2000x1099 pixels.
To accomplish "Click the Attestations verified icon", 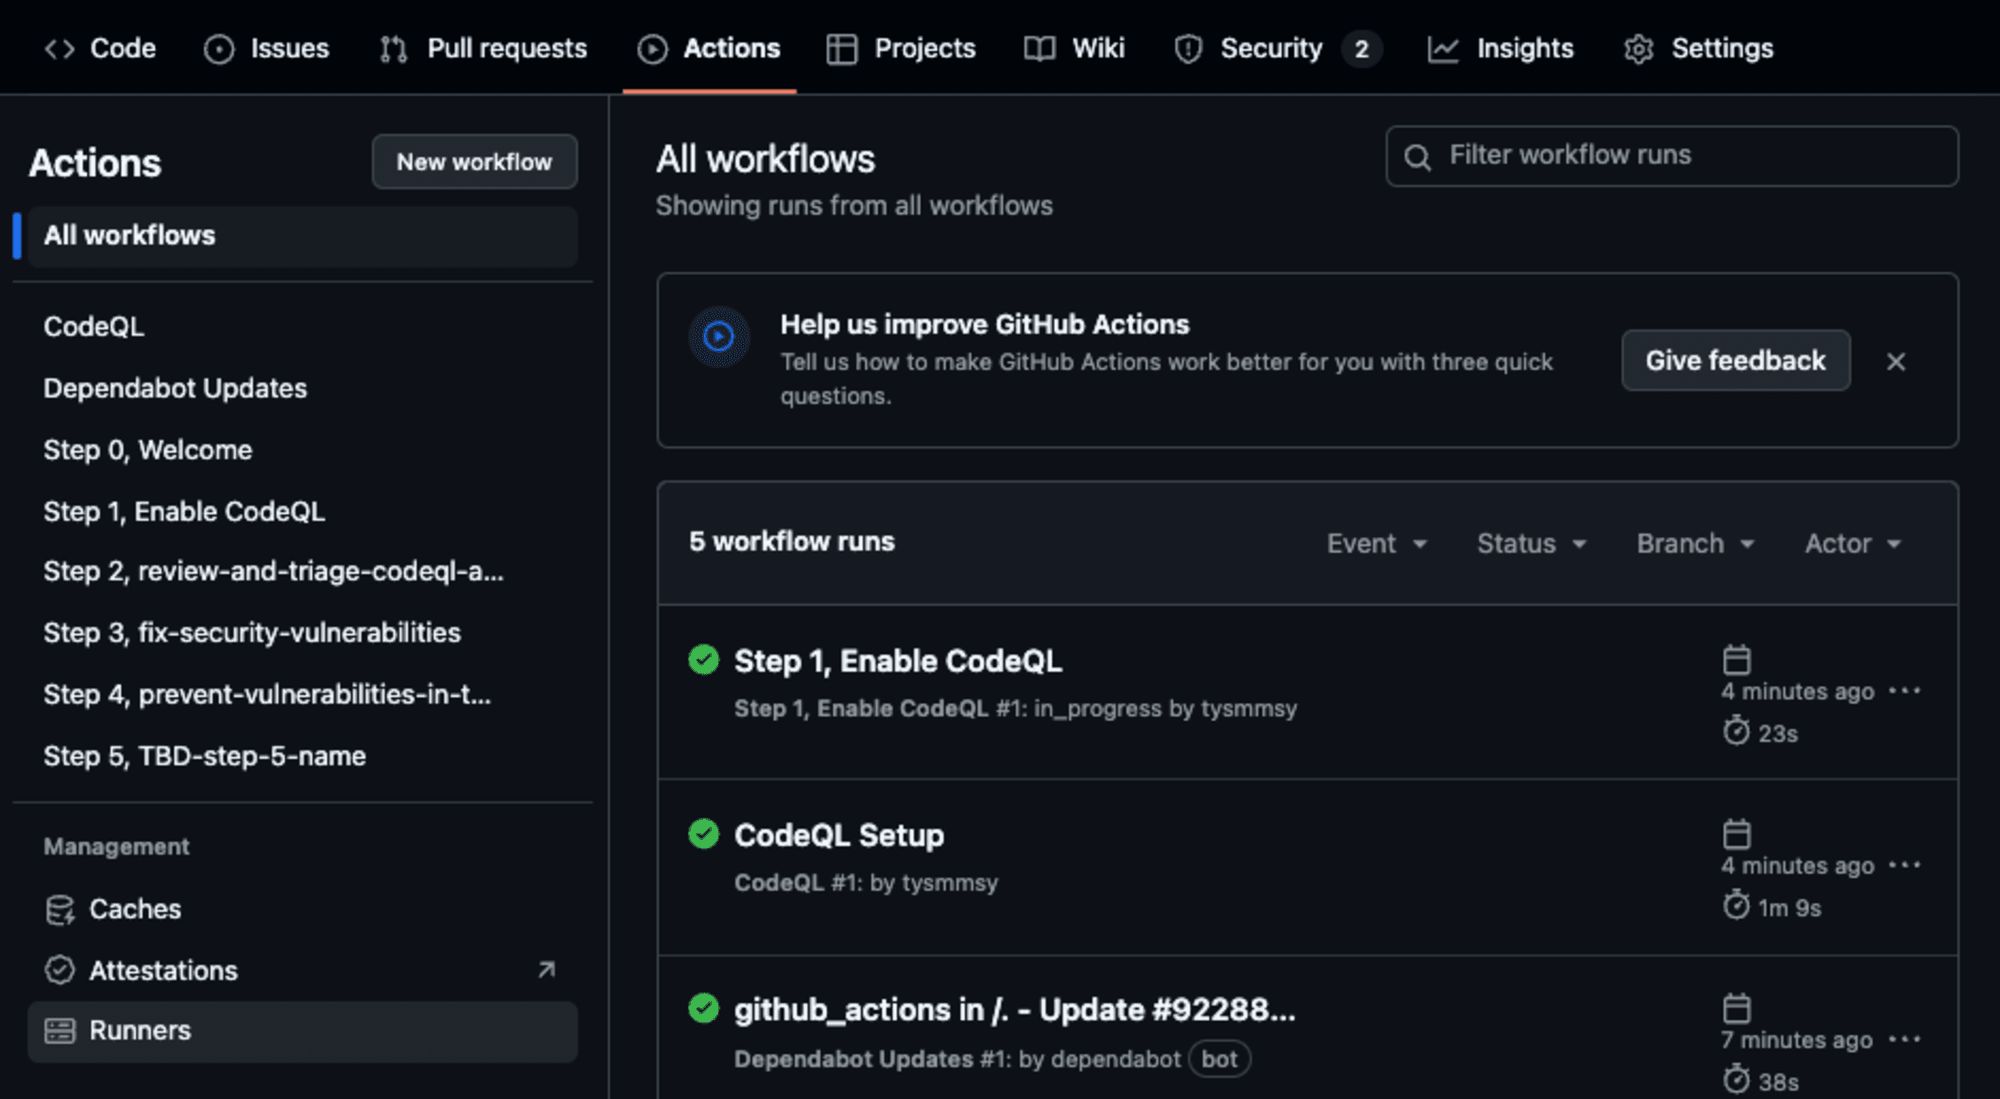I will [x=60, y=970].
